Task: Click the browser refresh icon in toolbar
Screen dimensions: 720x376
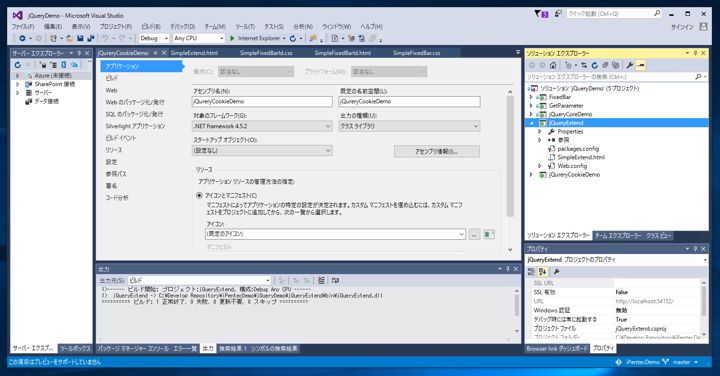Action: 293,39
